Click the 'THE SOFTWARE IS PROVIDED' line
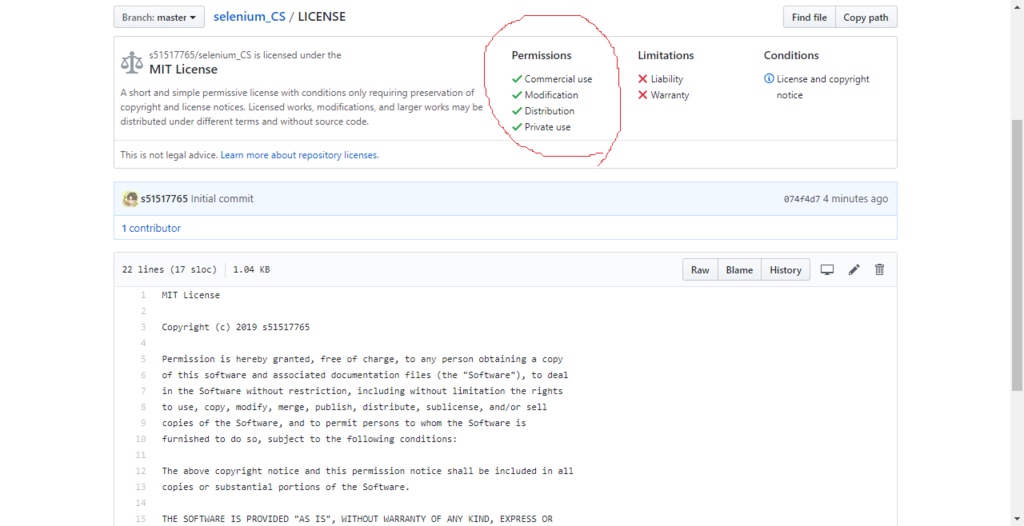This screenshot has width=1024, height=526. 357,519
